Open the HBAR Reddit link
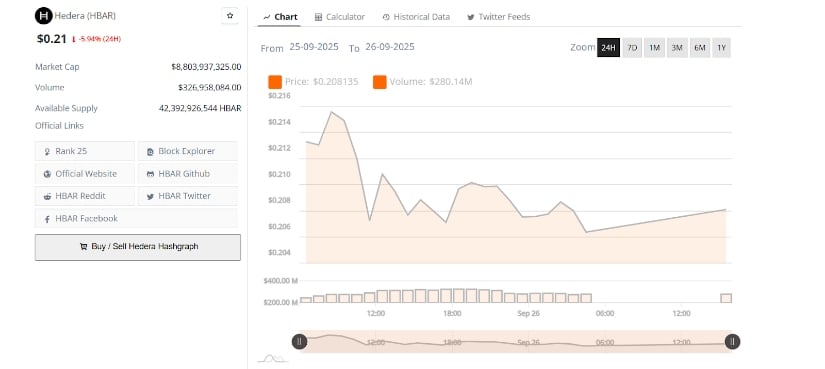 tap(85, 196)
